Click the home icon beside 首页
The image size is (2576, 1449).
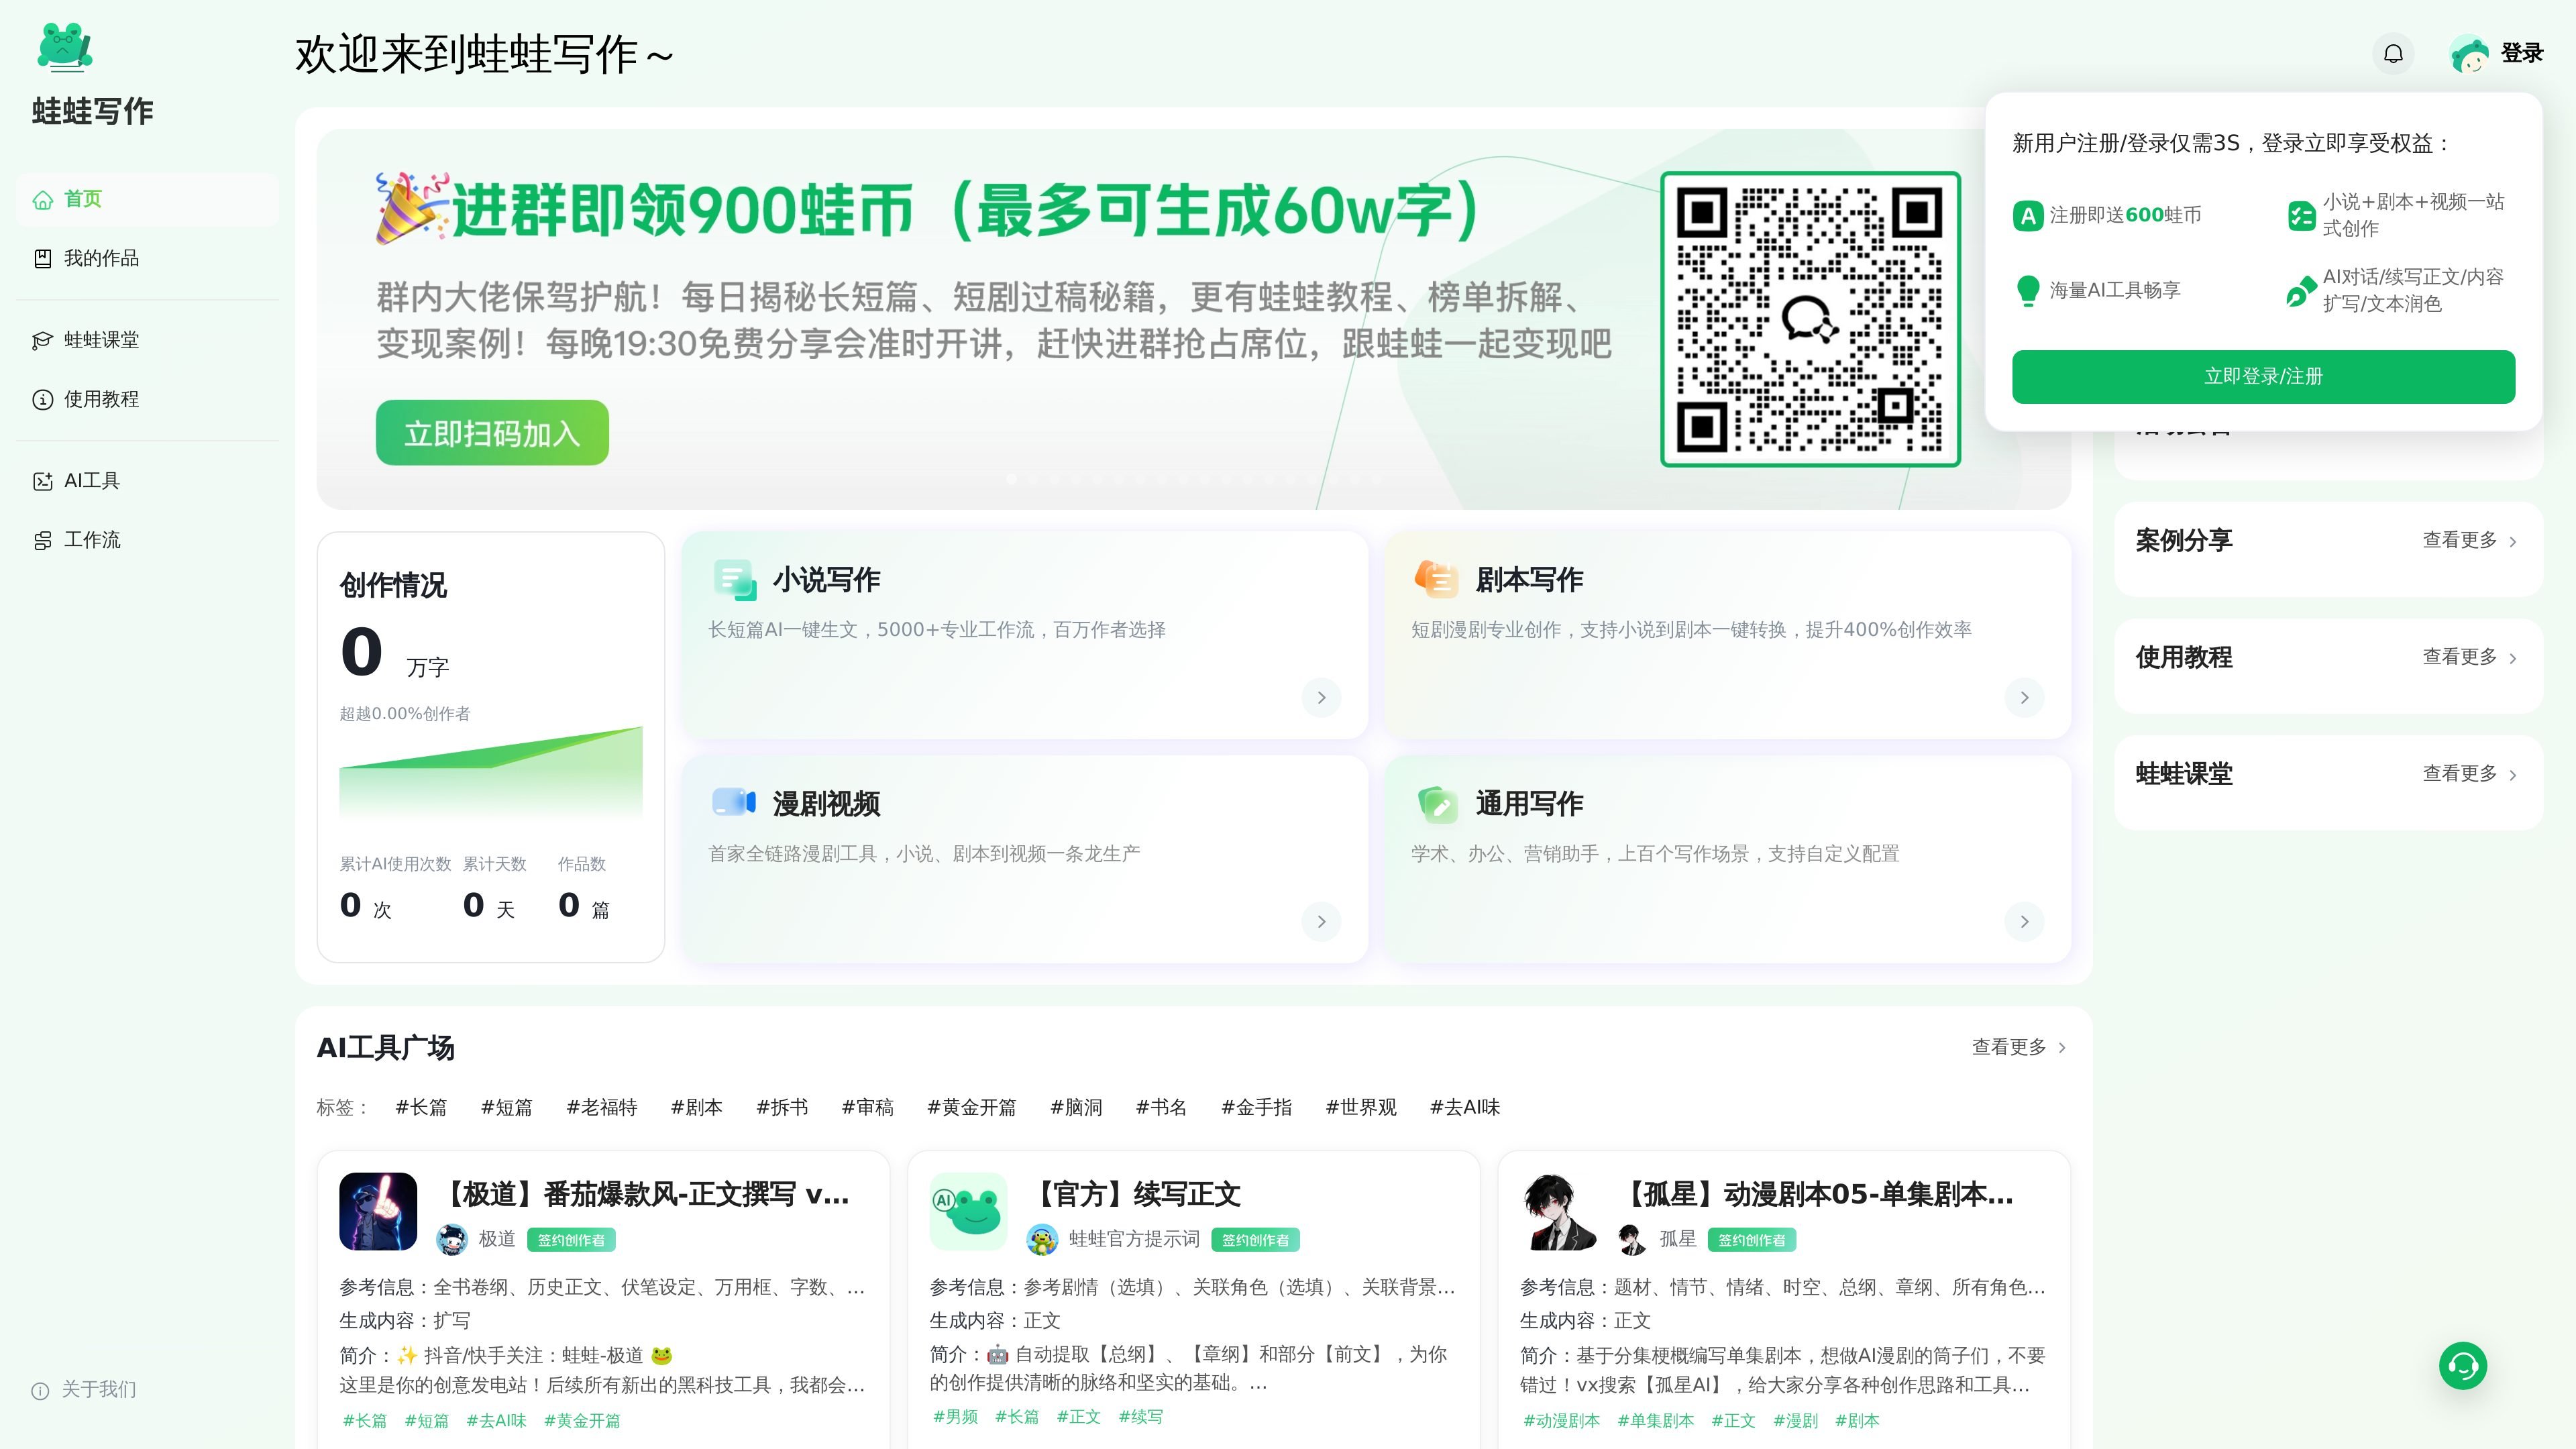coord(42,200)
